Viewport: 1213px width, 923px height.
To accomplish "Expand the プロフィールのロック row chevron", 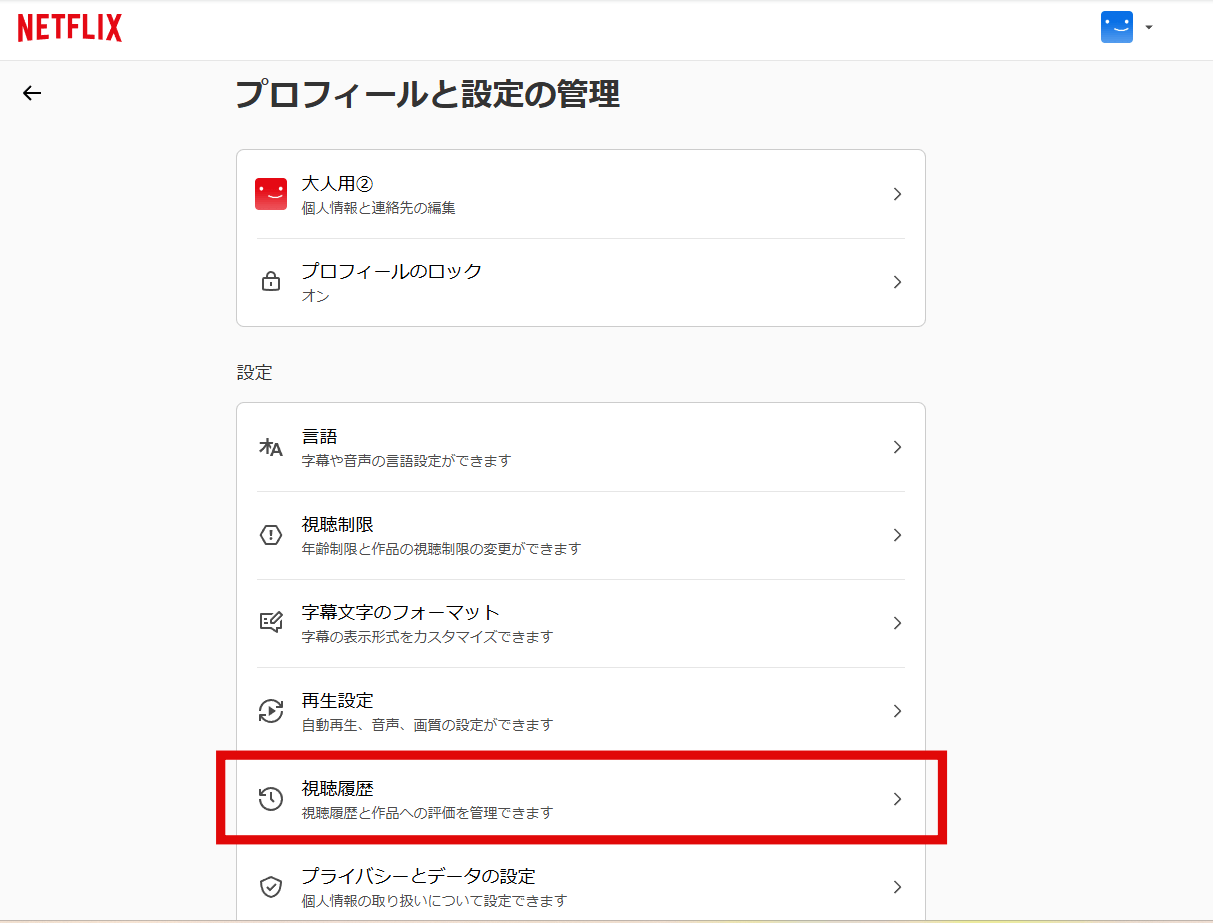I will 897,282.
